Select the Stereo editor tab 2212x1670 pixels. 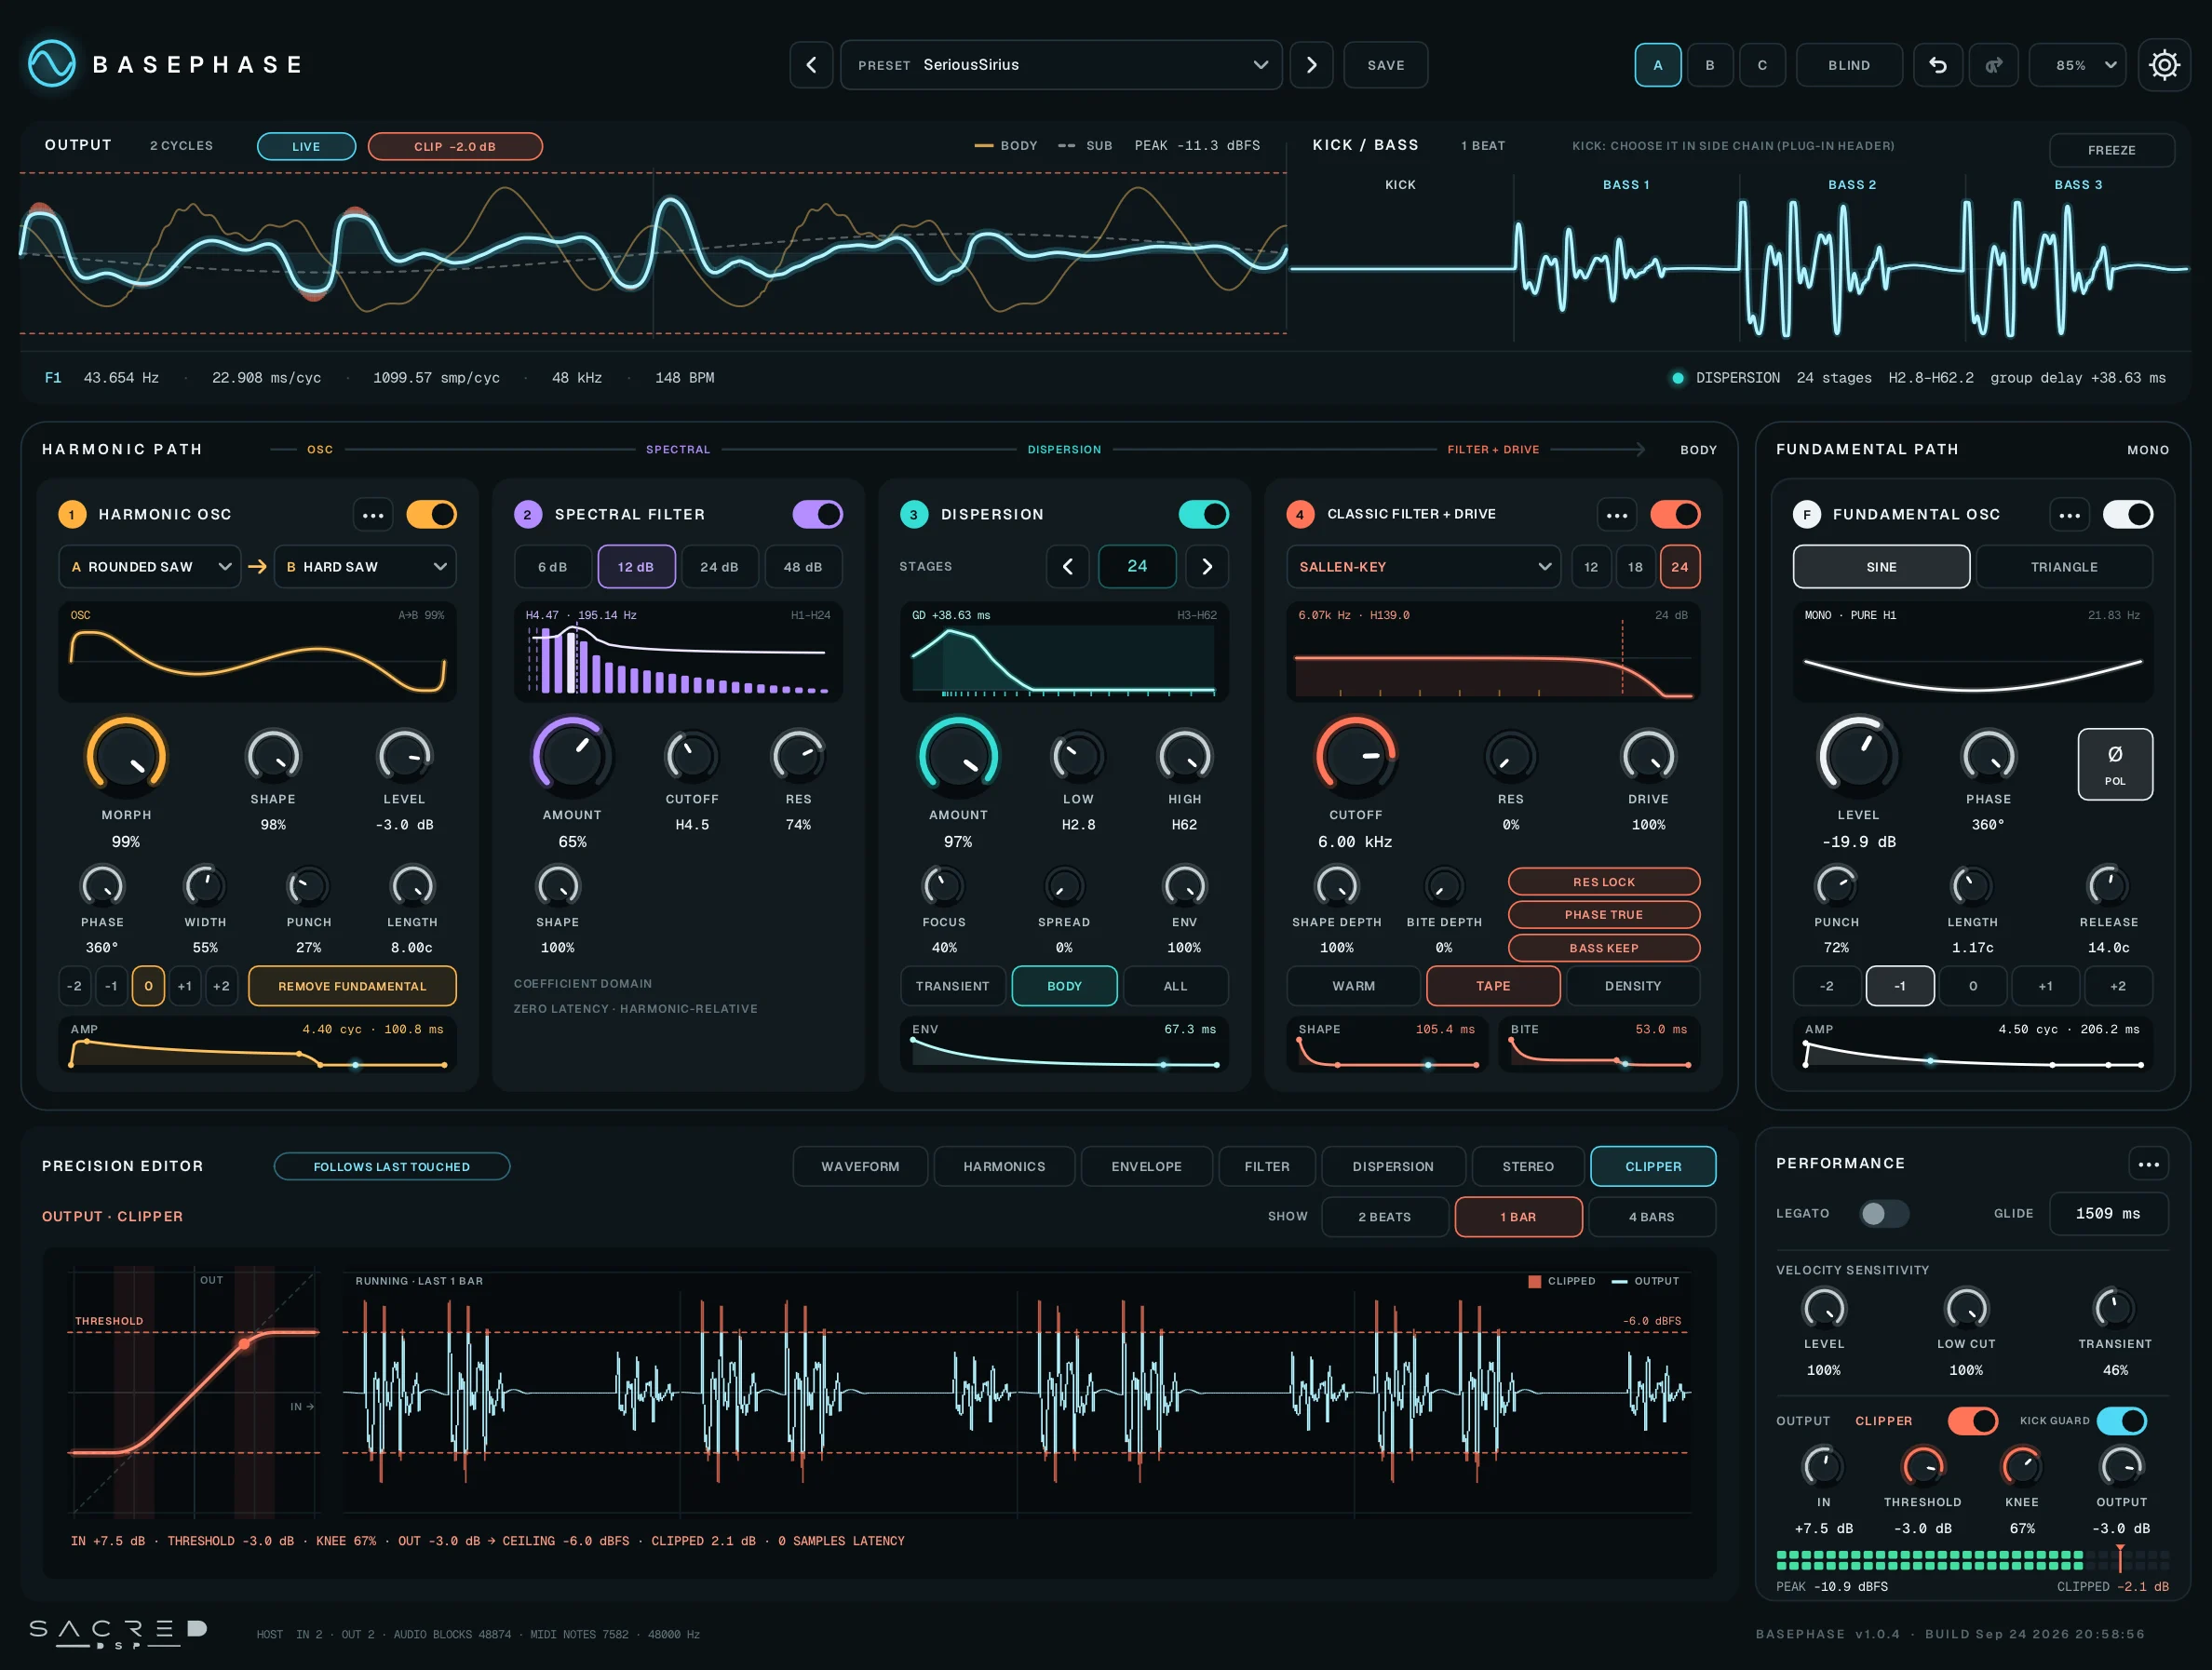1528,1167
